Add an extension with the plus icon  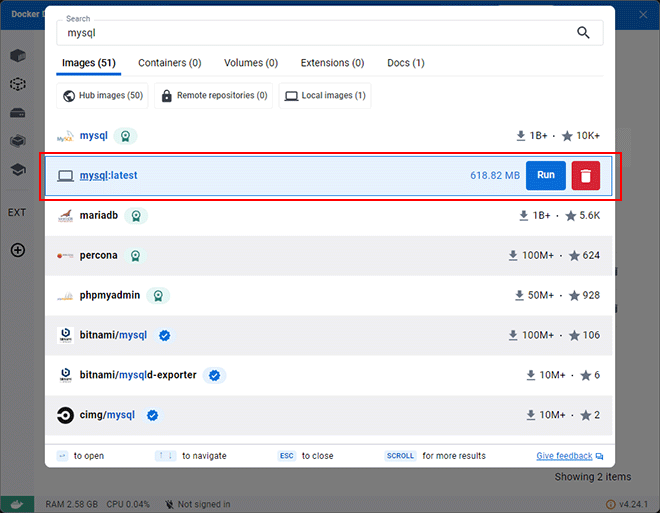pos(18,250)
